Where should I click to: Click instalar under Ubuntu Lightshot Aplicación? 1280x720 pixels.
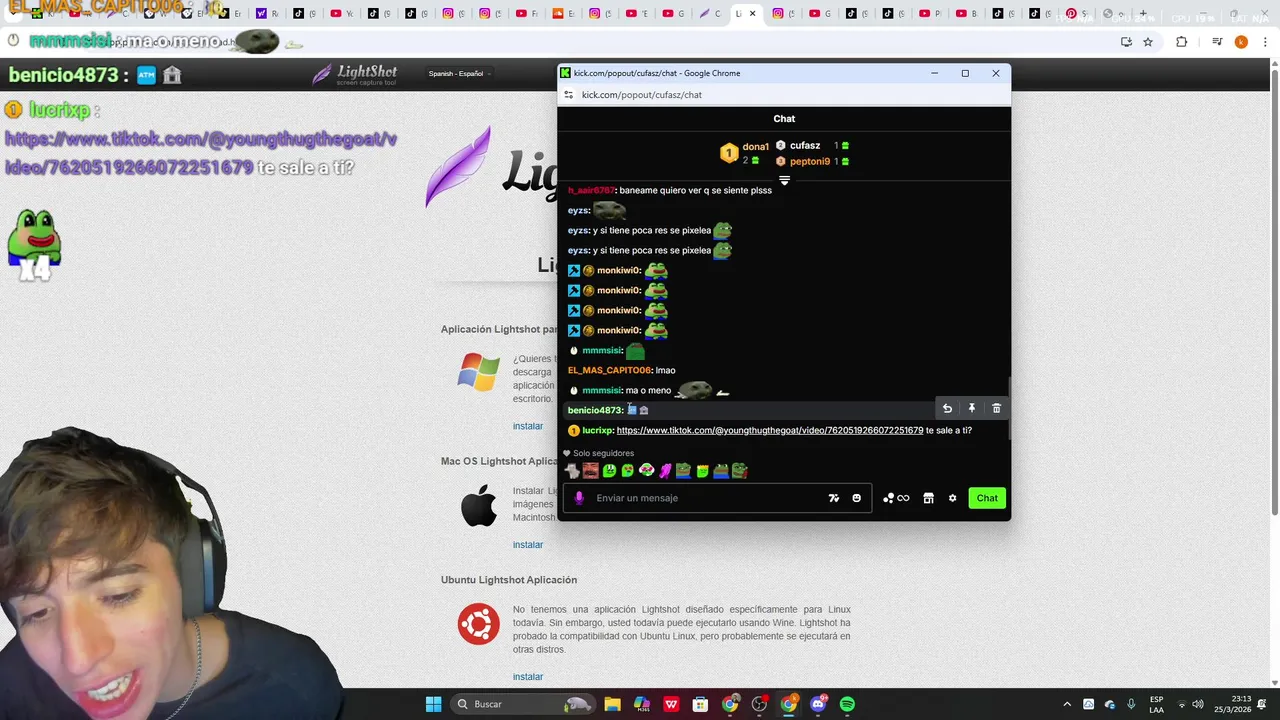(528, 677)
